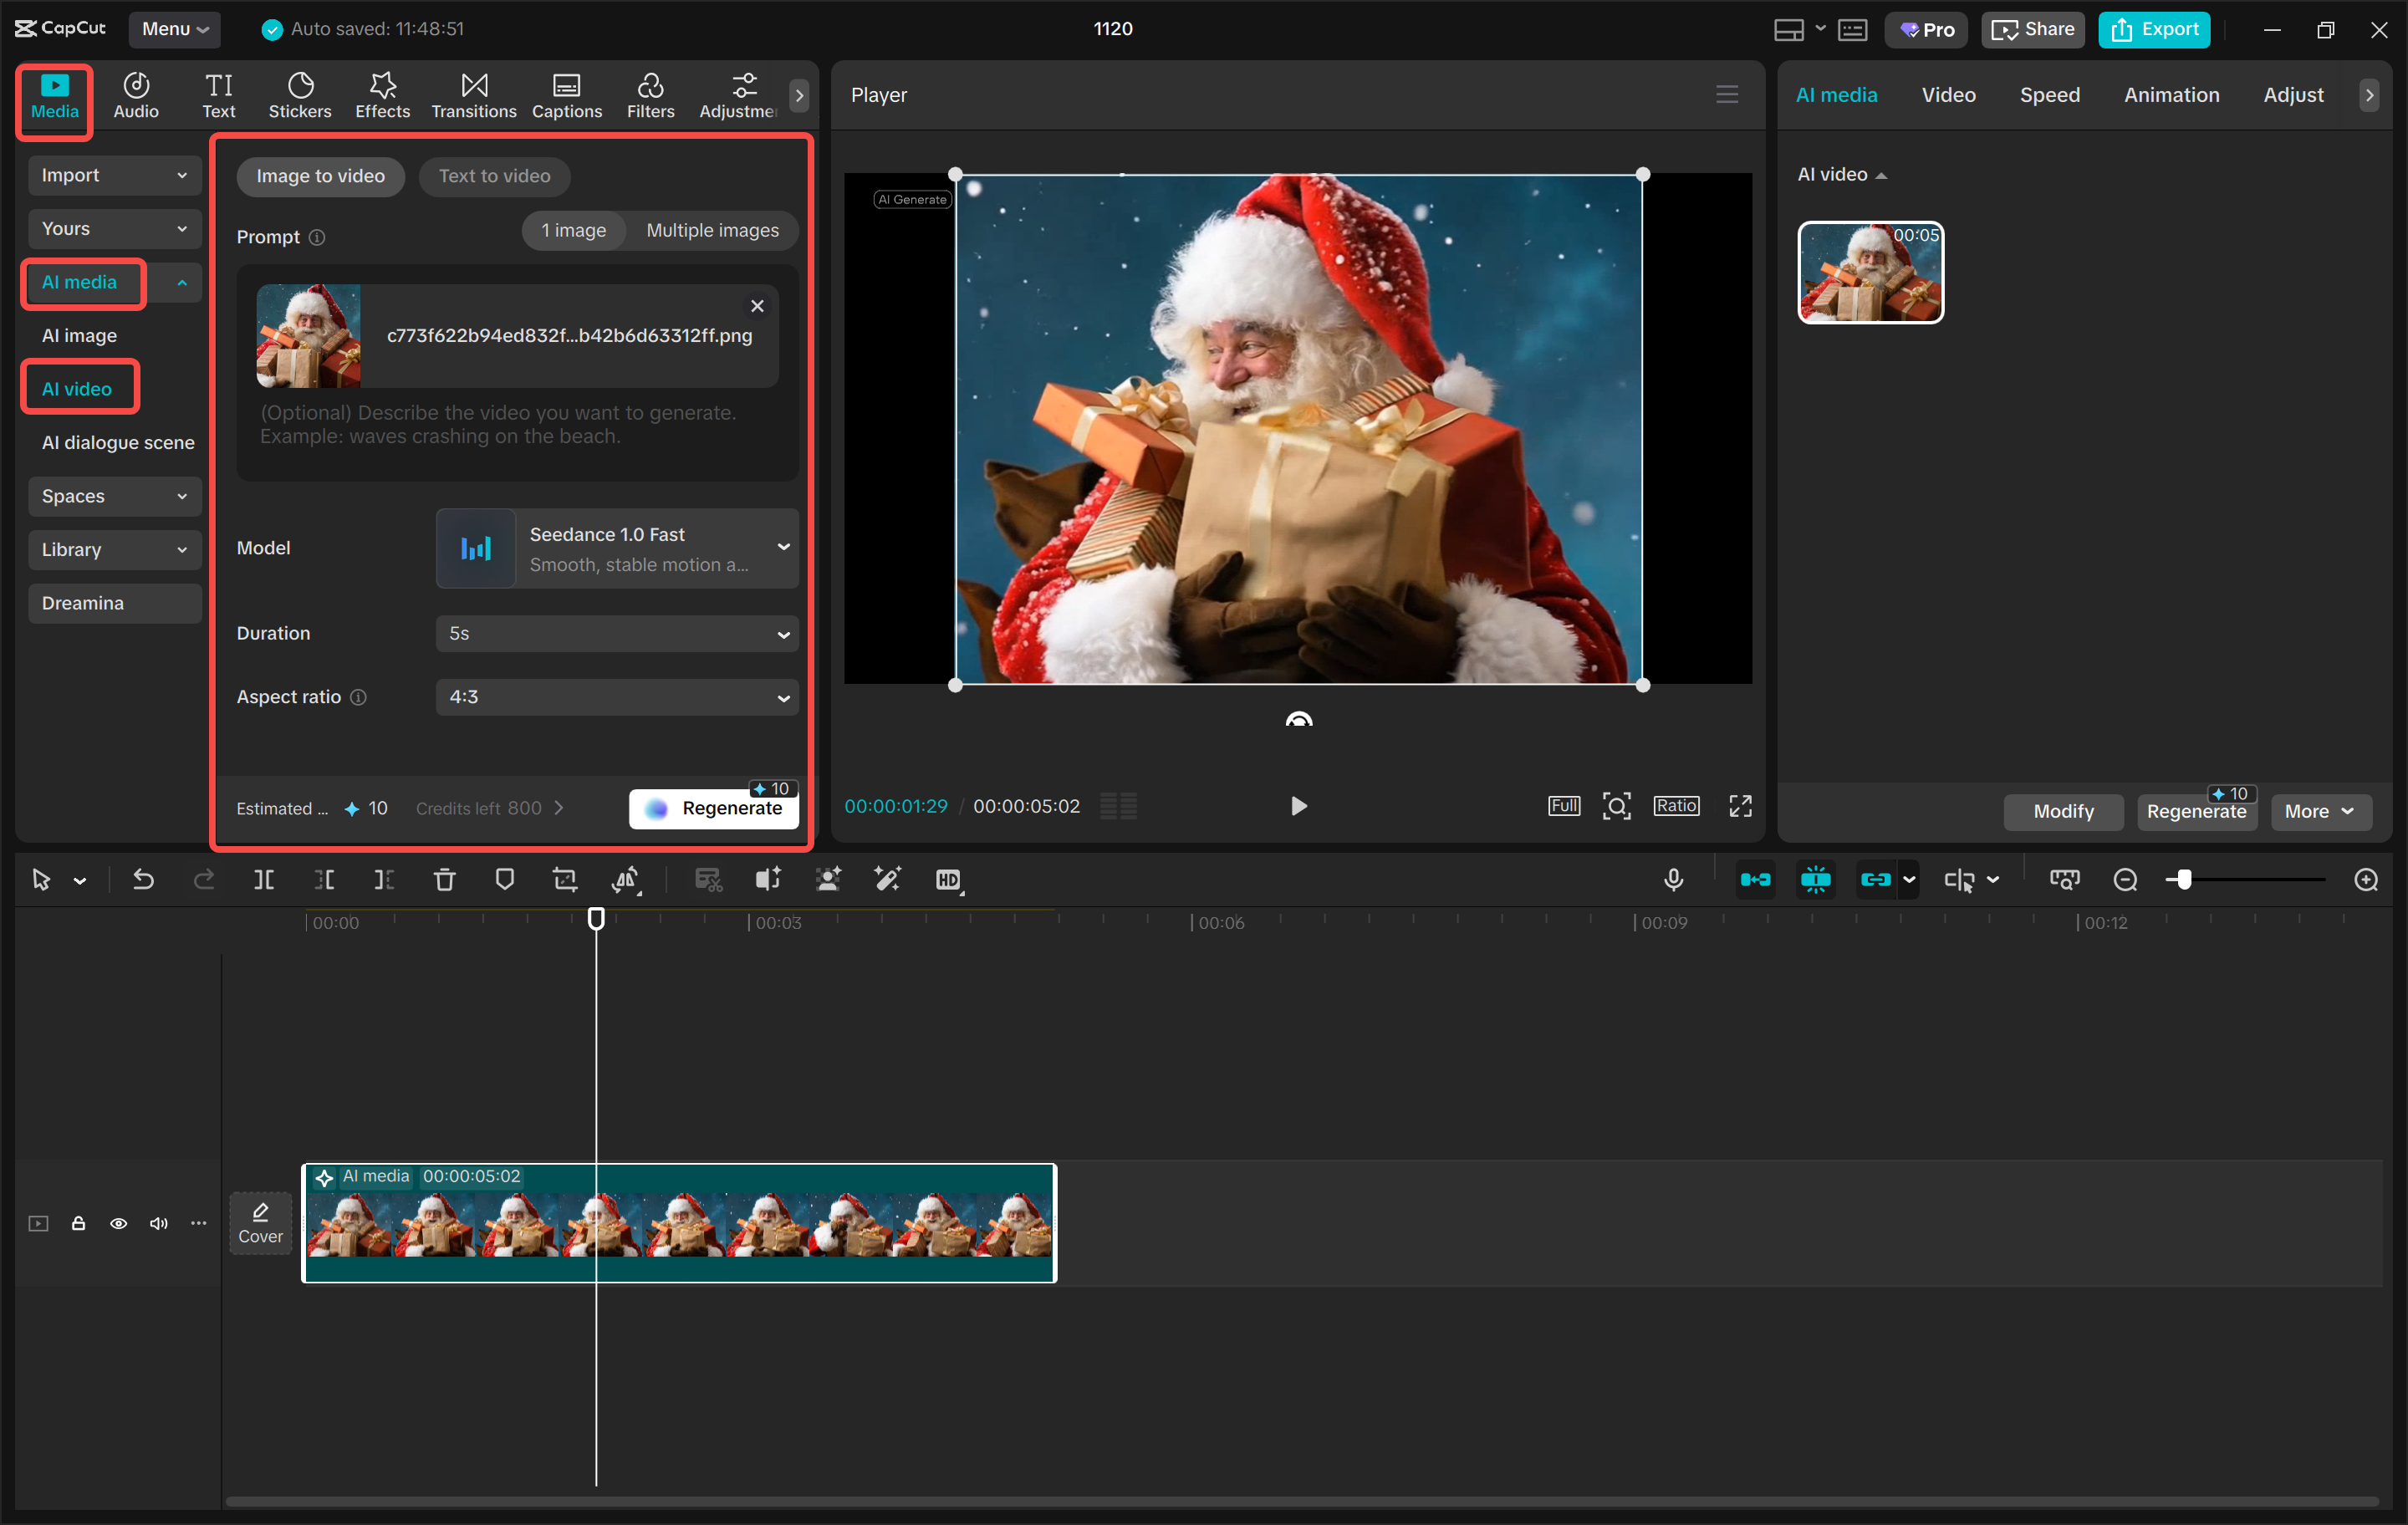Screen dimensions: 2408x1525
Task: Click the rotate handle below preview
Action: (x=1299, y=720)
